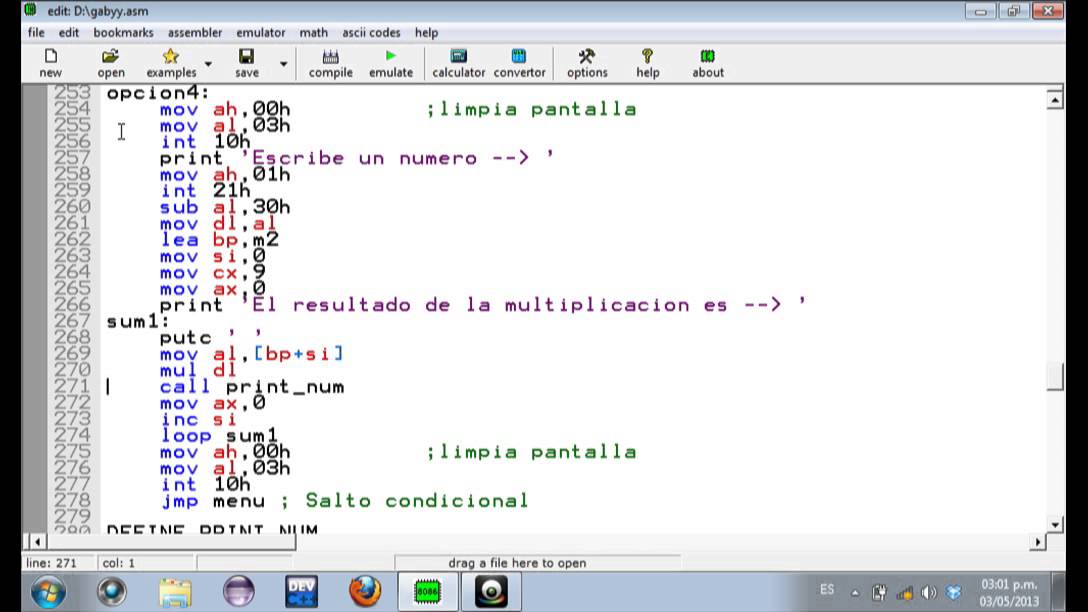
Task: Compile the assembly code
Action: (330, 62)
